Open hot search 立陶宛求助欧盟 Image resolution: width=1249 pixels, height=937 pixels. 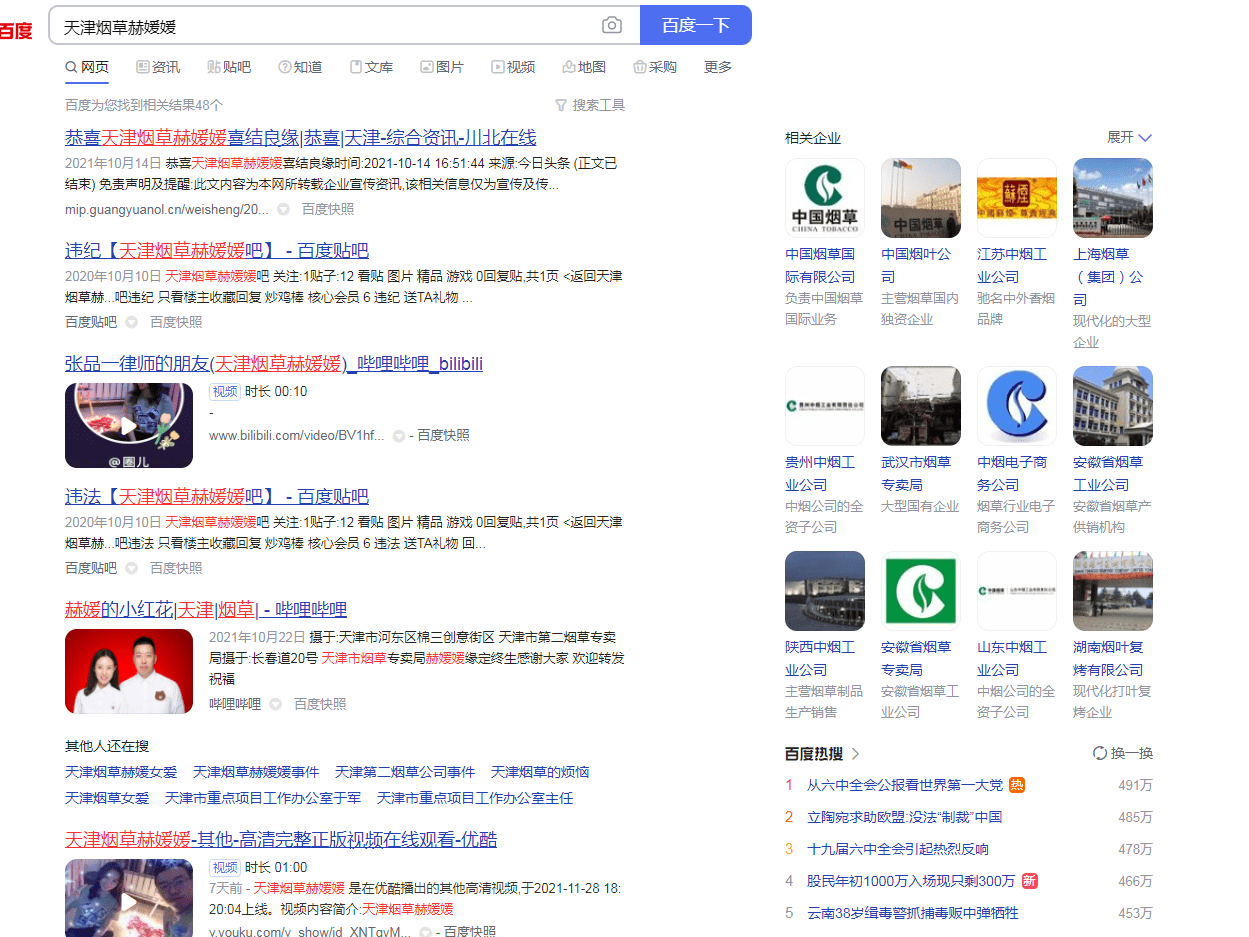pyautogui.click(x=905, y=817)
